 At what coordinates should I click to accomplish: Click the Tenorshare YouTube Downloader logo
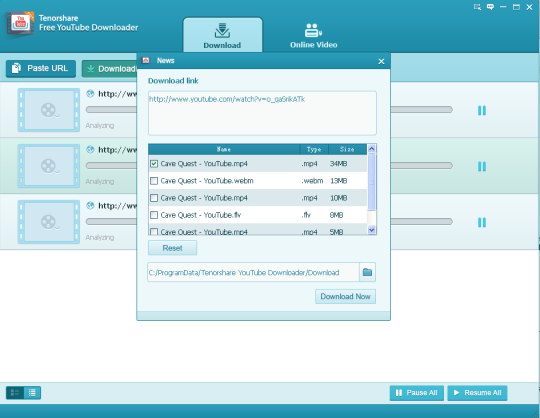[20, 23]
